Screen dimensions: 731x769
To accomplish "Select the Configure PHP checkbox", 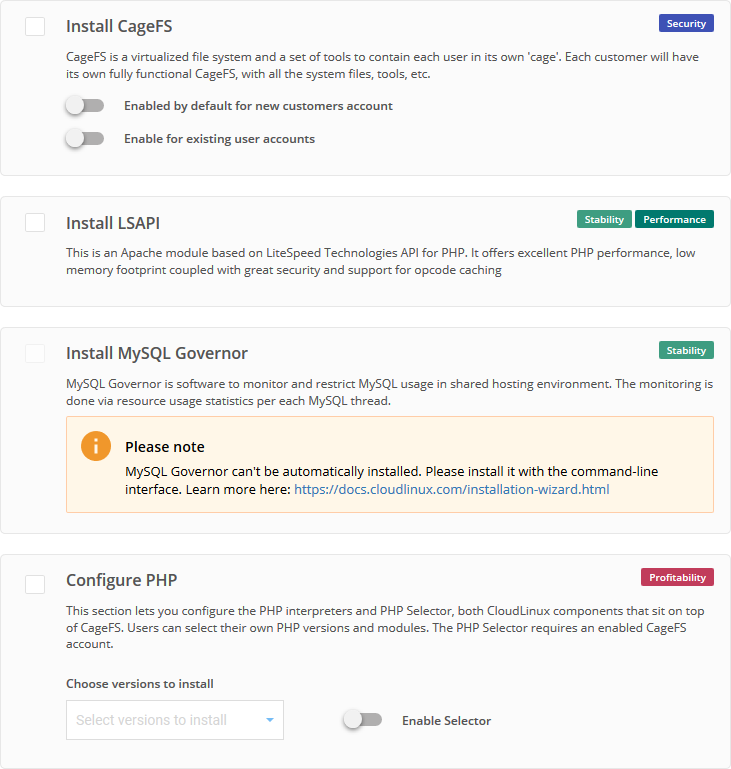I will click(35, 584).
